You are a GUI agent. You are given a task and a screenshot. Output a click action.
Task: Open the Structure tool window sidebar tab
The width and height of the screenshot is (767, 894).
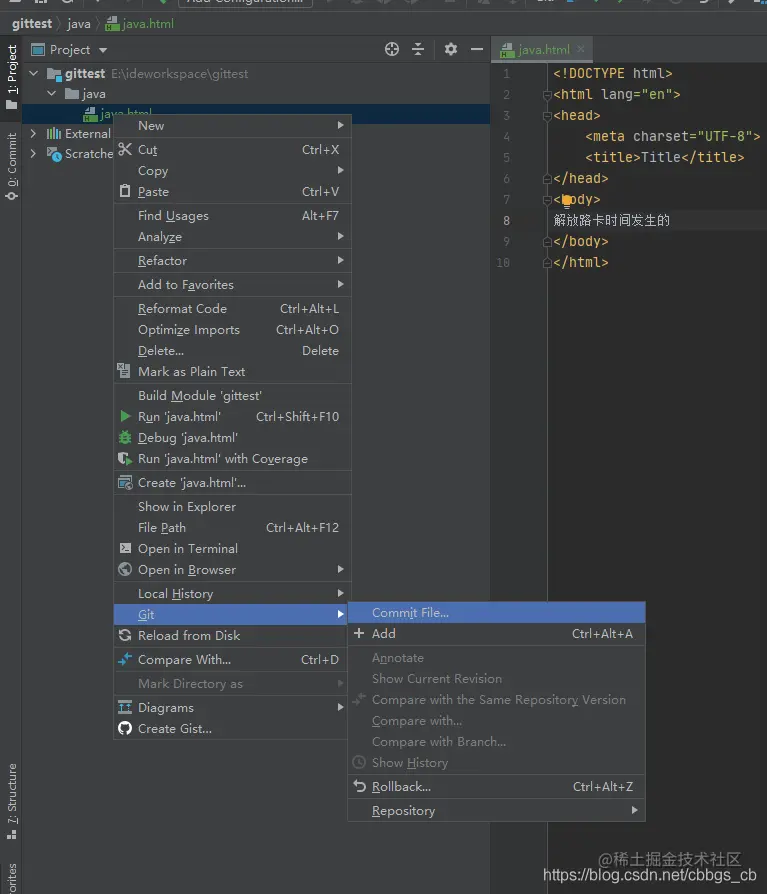coord(11,801)
